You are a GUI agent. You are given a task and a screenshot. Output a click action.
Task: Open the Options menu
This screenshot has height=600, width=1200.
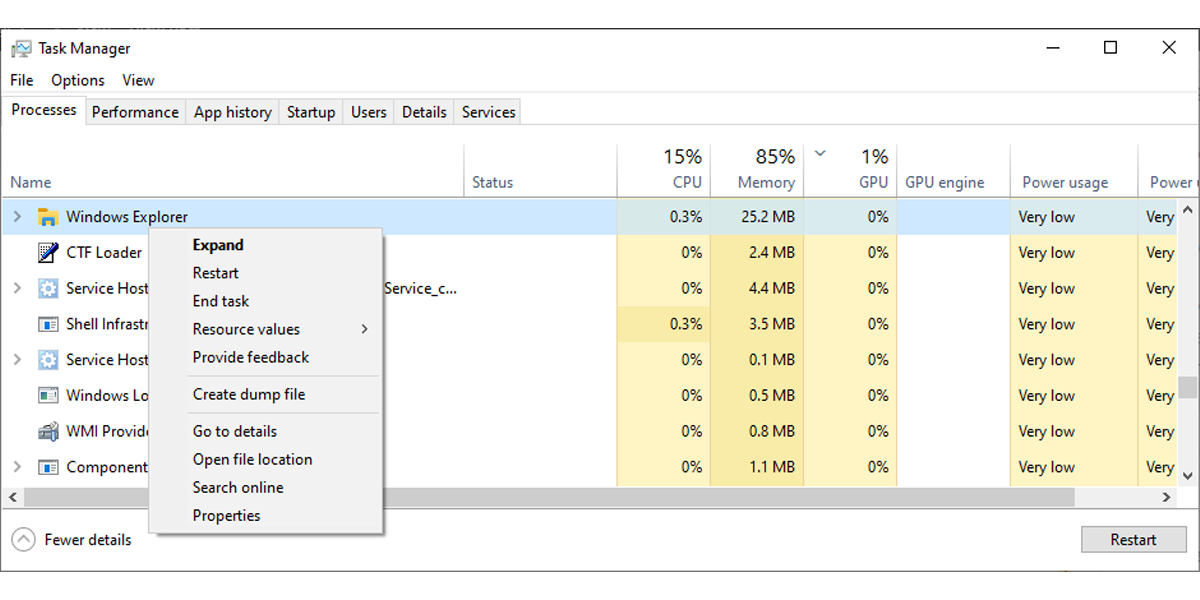coord(78,80)
